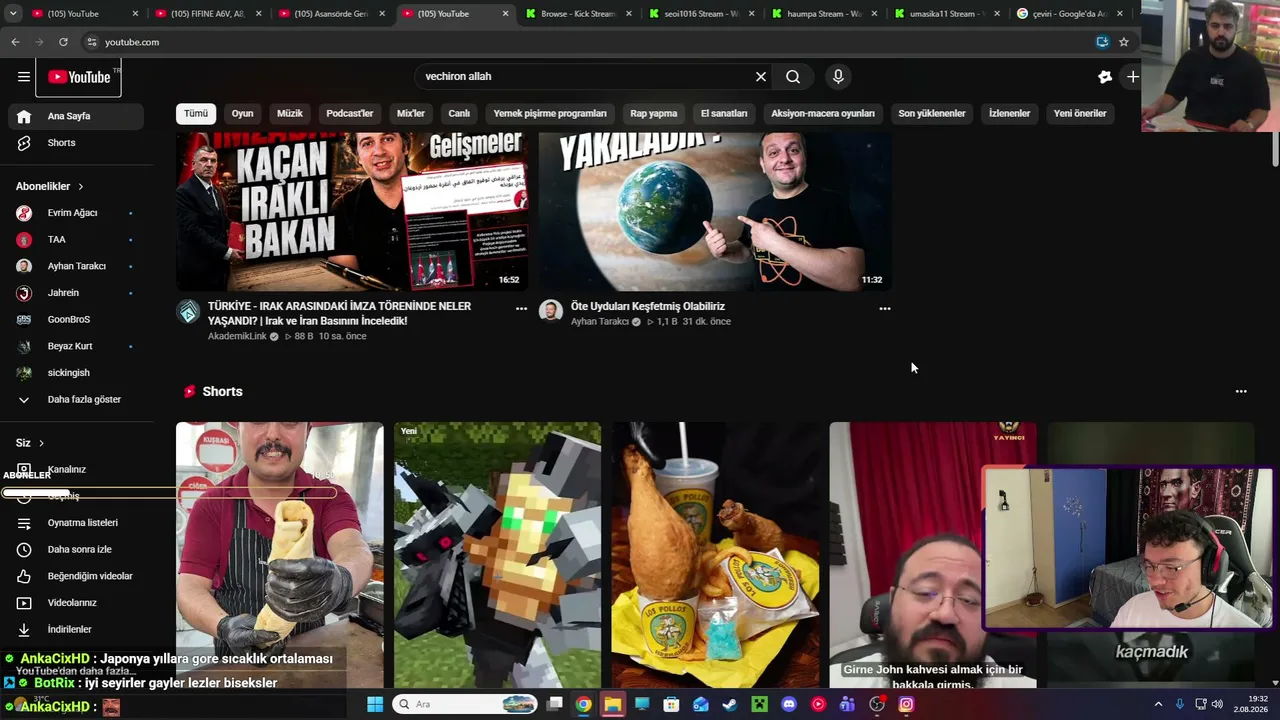This screenshot has width=1280, height=720.
Task: Open the Chrome tab search dropdown
Action: pyautogui.click(x=13, y=14)
